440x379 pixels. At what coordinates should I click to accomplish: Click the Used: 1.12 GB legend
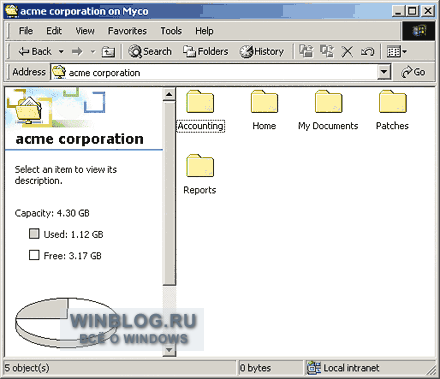point(66,234)
